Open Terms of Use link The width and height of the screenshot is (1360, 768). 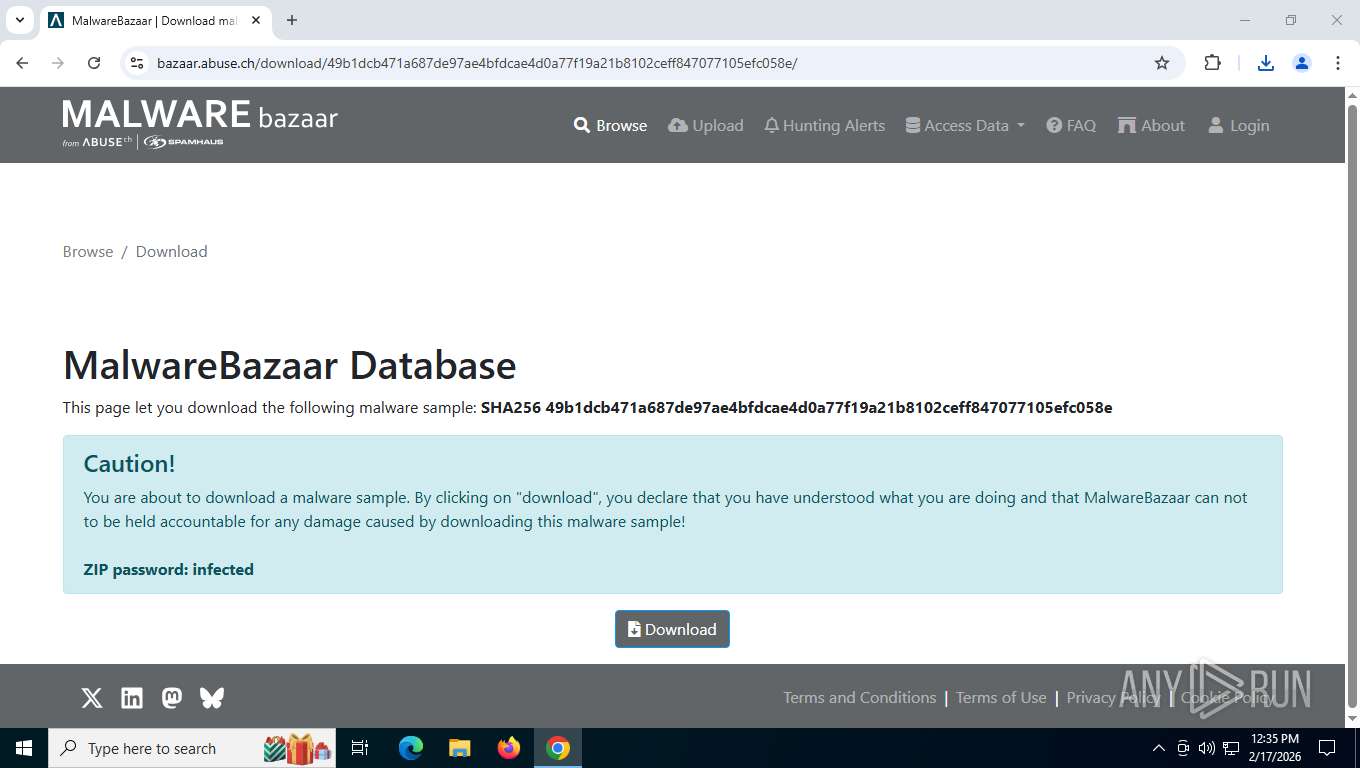[x=1001, y=697]
